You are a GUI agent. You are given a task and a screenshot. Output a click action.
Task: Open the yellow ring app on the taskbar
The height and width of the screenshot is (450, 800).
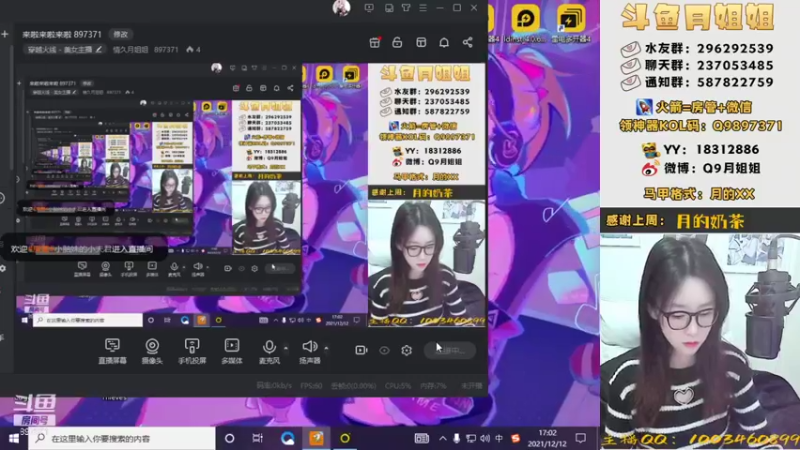[345, 438]
